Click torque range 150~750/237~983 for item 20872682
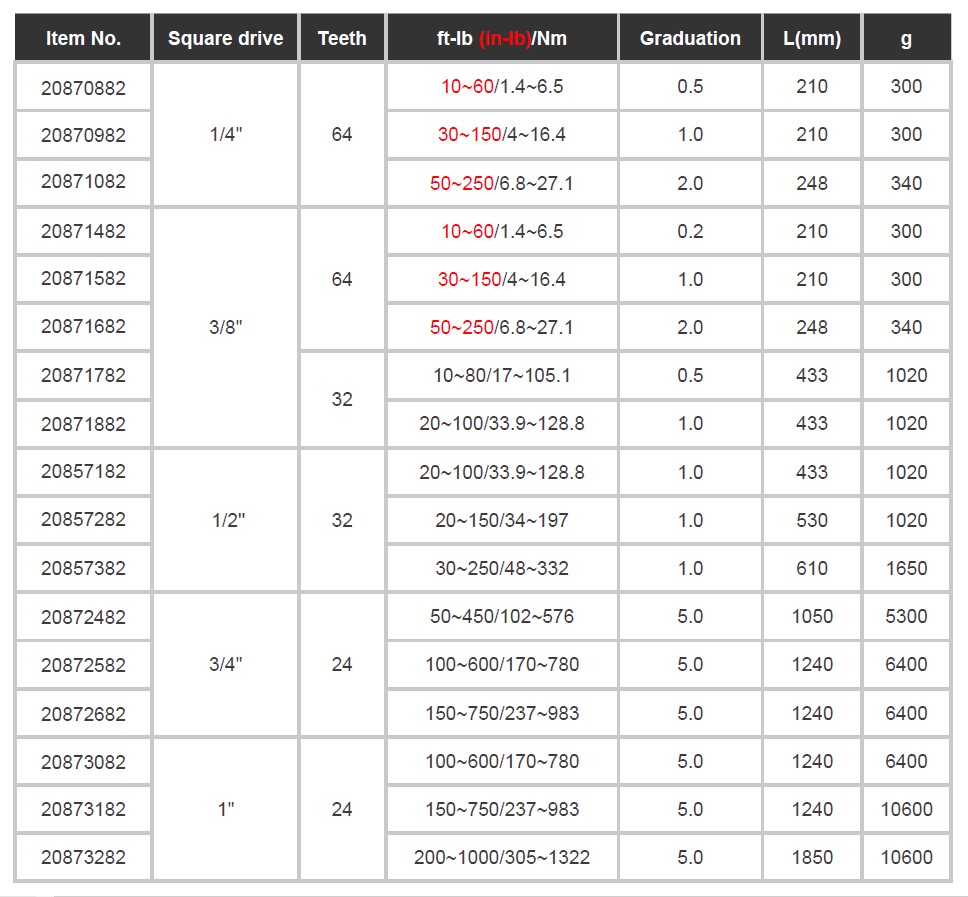 [x=502, y=713]
